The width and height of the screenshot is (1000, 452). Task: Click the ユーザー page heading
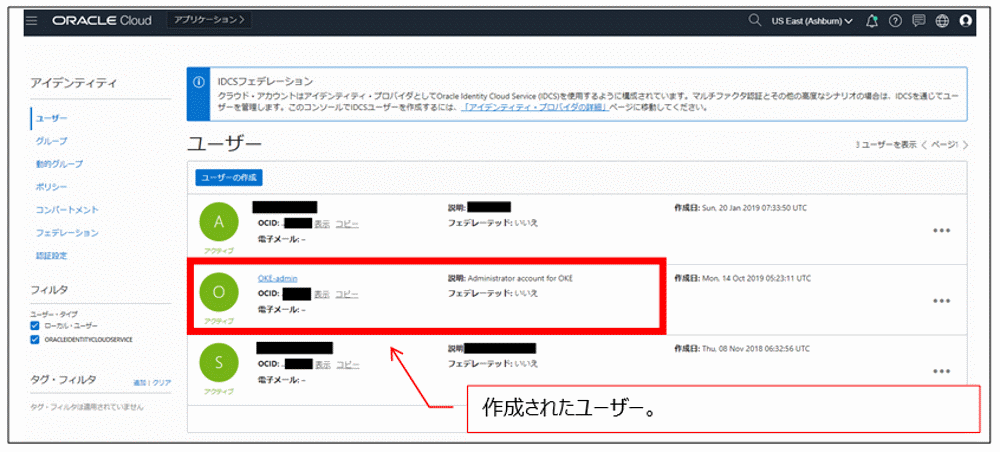tap(224, 143)
